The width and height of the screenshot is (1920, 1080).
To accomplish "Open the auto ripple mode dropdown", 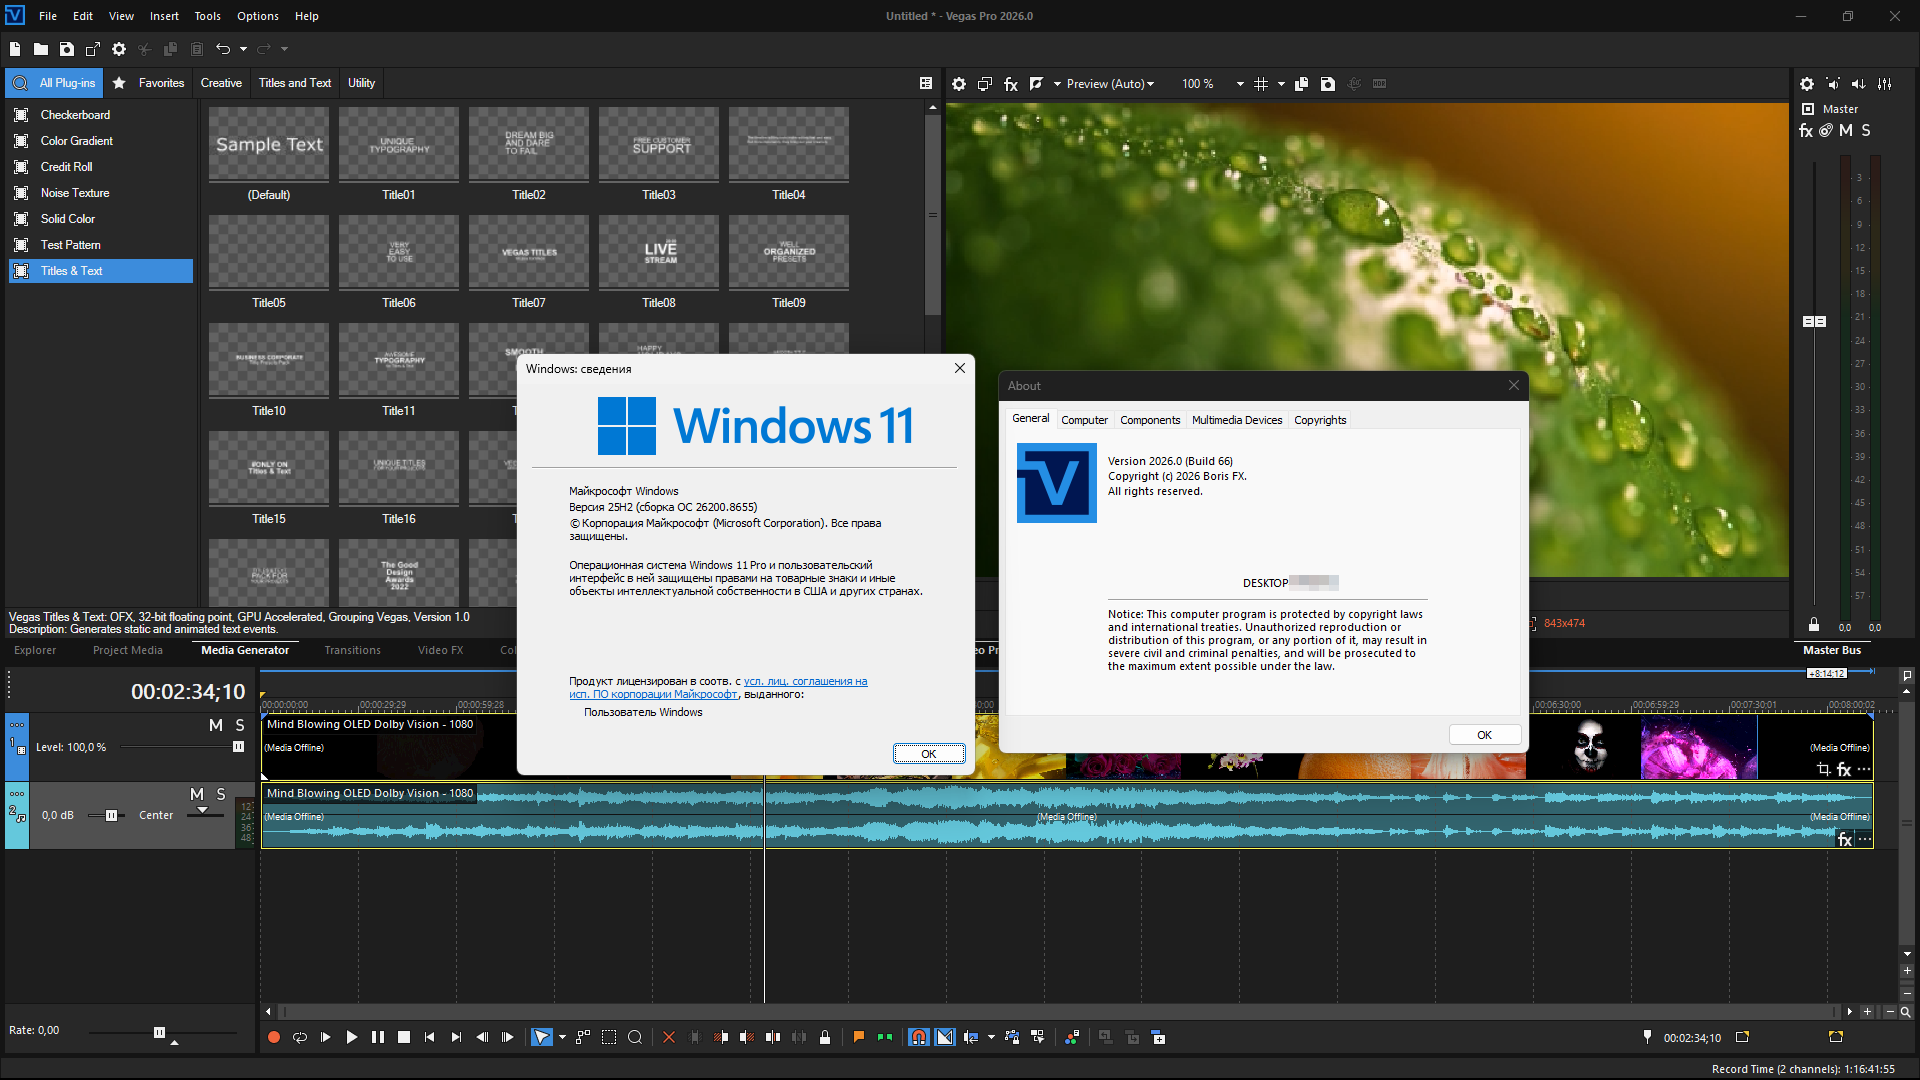I will point(991,1038).
